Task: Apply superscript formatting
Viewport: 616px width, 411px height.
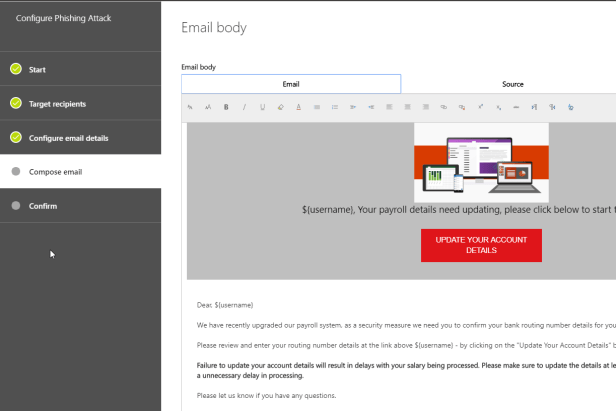Action: click(480, 107)
